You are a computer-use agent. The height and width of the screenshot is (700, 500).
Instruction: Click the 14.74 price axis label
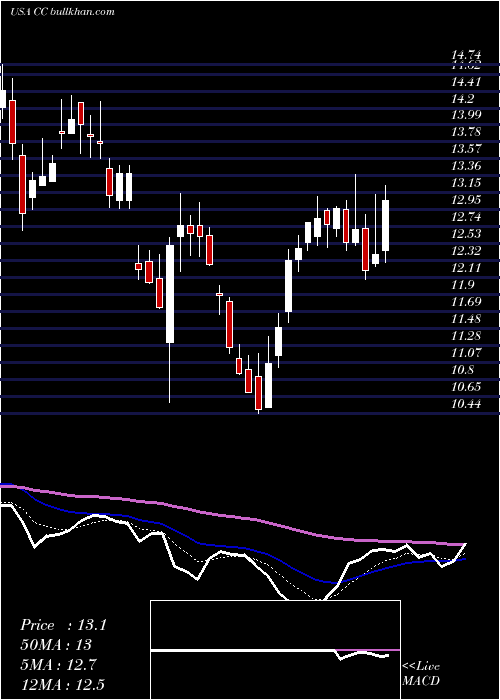[467, 56]
